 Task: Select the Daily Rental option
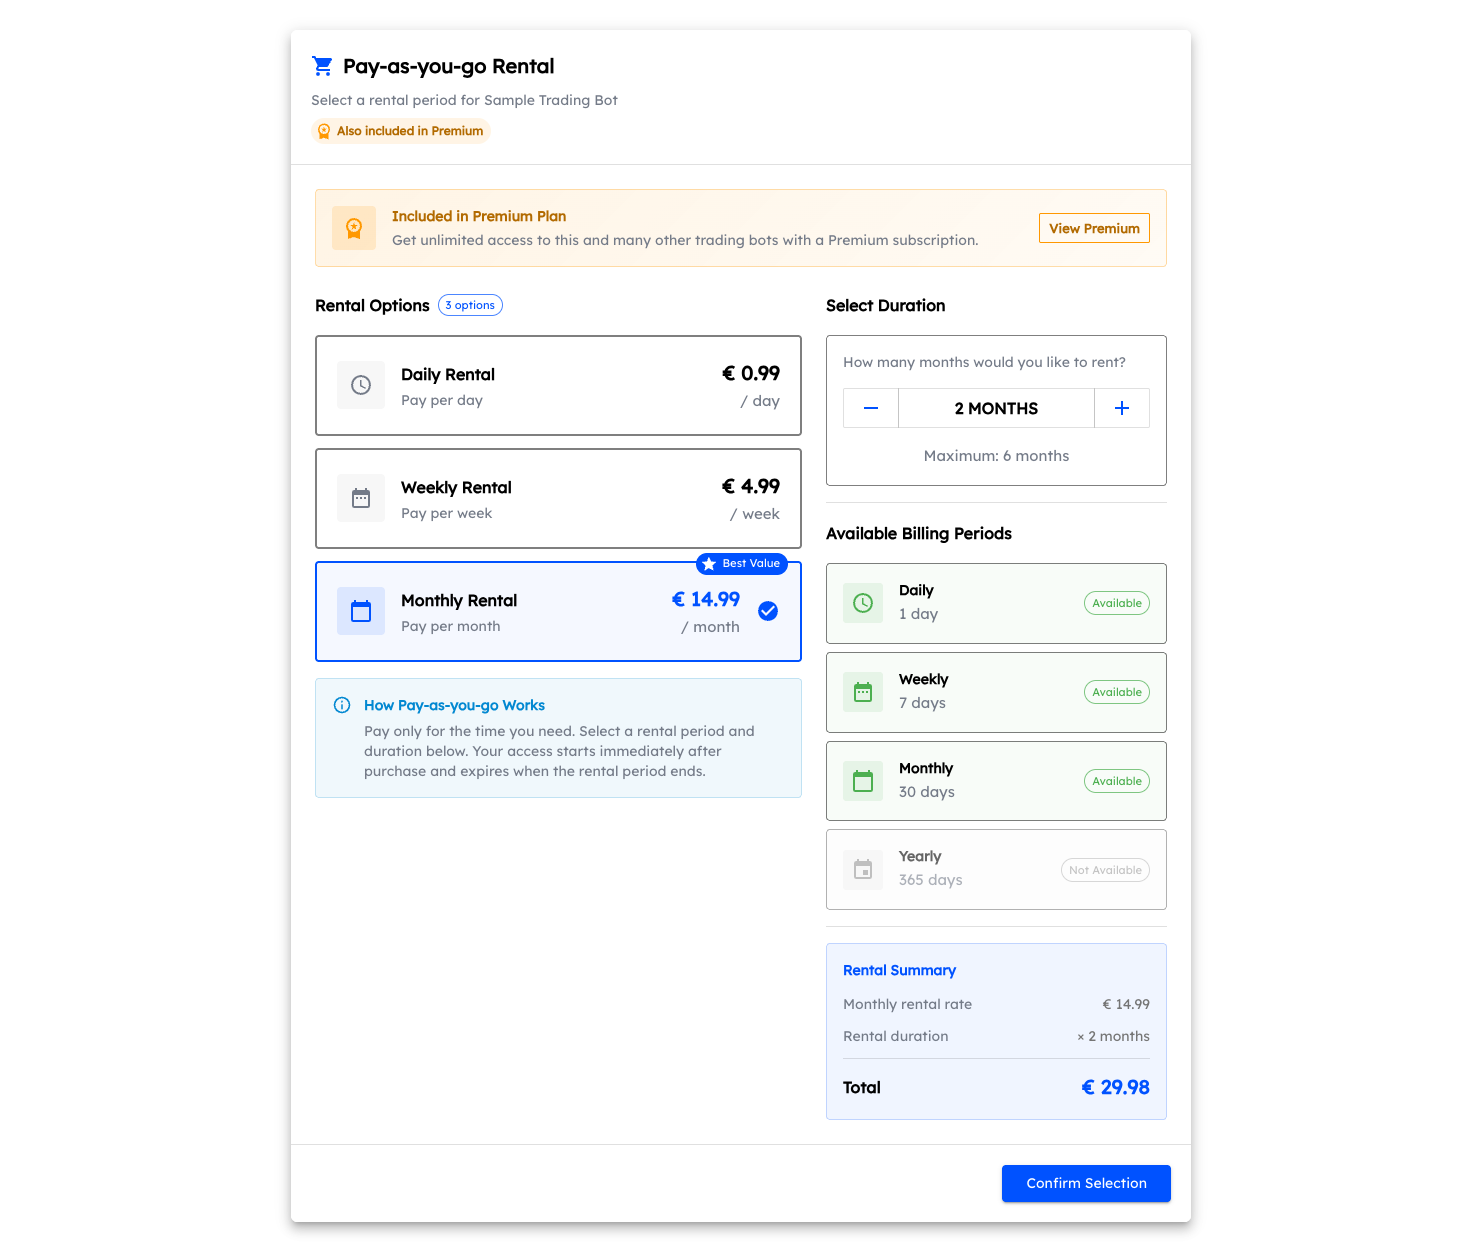pyautogui.click(x=558, y=385)
